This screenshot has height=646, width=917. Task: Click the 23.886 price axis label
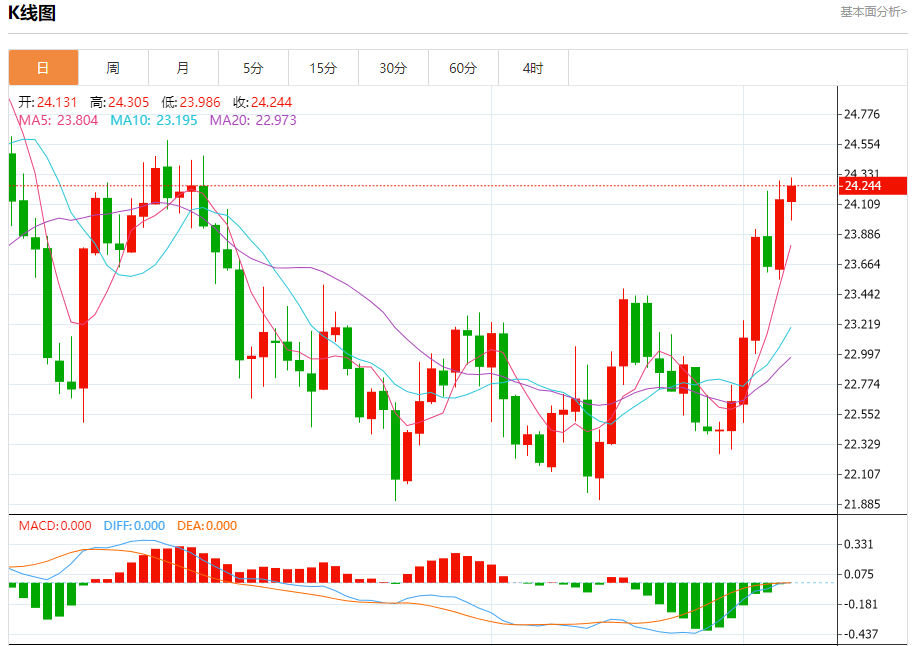pyautogui.click(x=862, y=234)
